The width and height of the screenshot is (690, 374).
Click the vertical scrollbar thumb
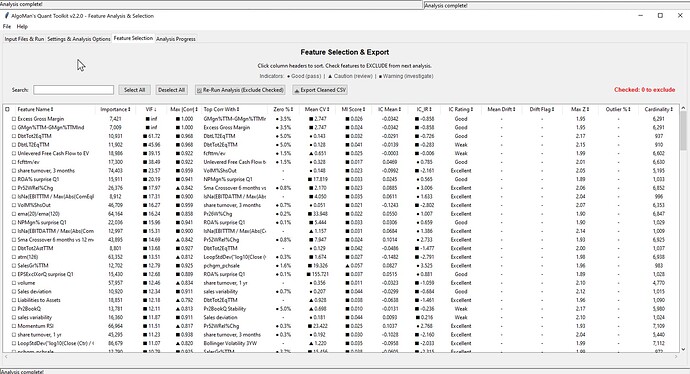pos(683,130)
